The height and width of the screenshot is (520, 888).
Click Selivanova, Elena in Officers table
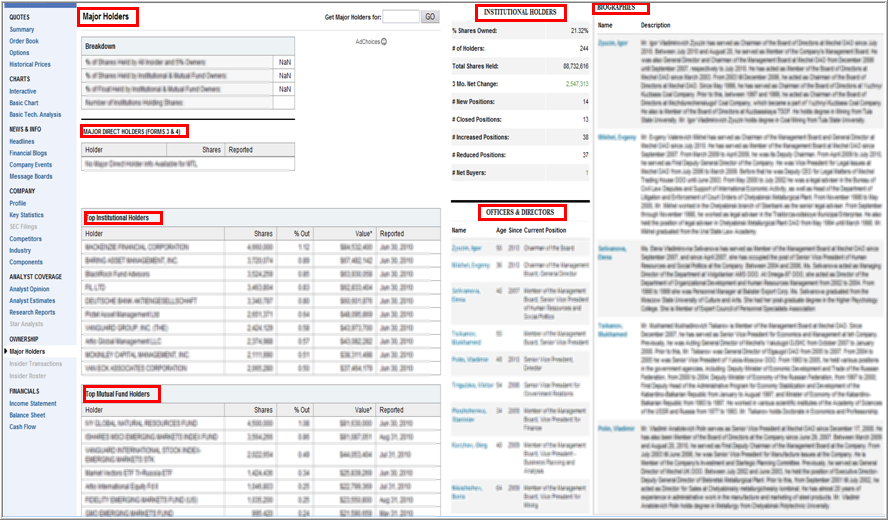click(x=466, y=295)
